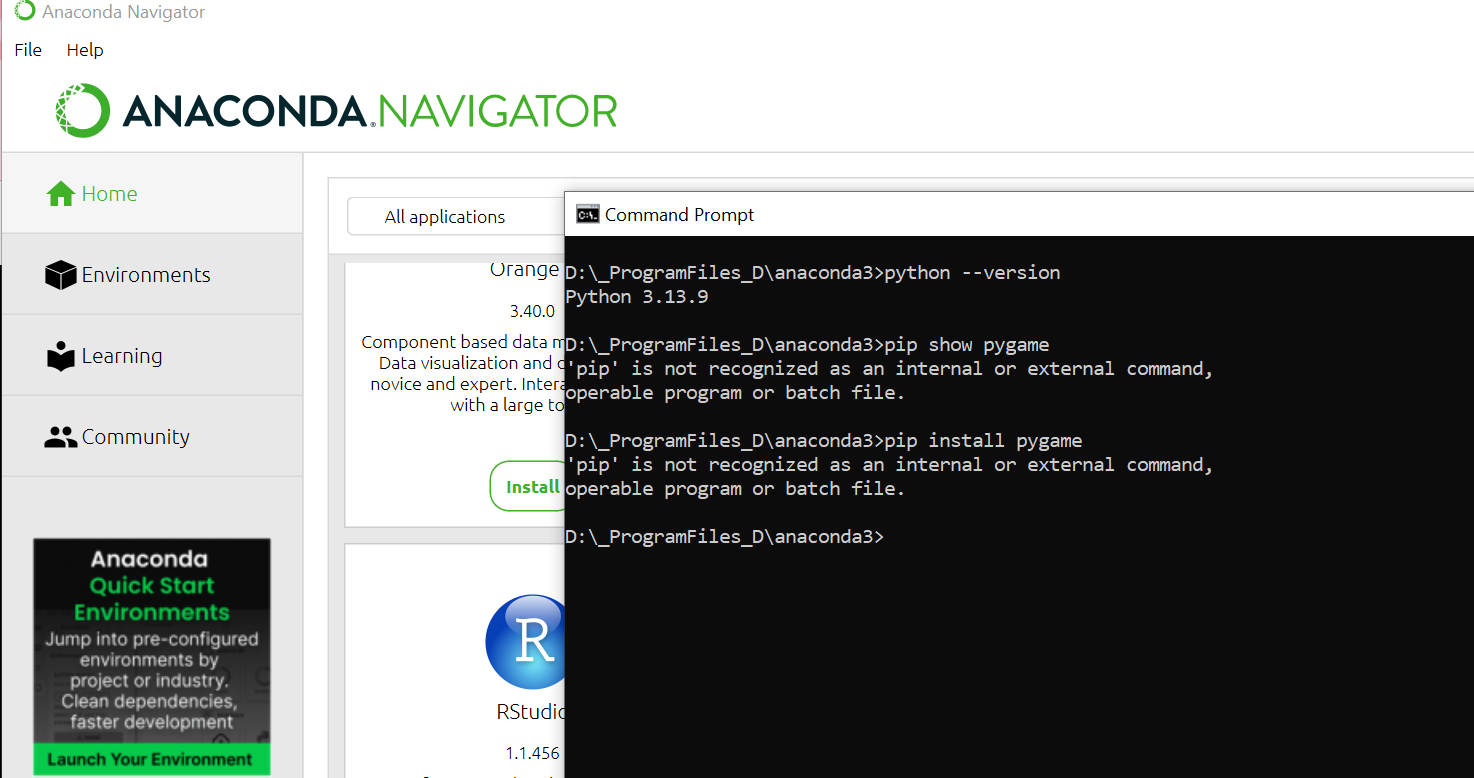Image resolution: width=1474 pixels, height=778 pixels.
Task: Click the Anaconda Navigator green ring logo
Action: pyautogui.click(x=82, y=110)
